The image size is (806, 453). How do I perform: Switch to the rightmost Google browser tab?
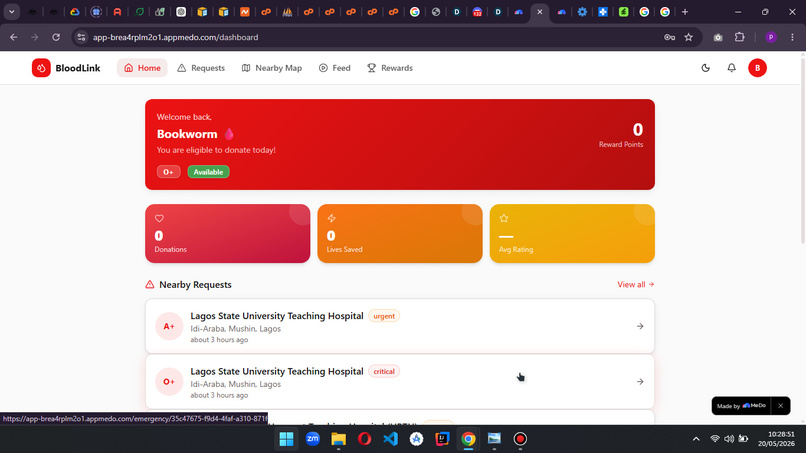coord(665,12)
